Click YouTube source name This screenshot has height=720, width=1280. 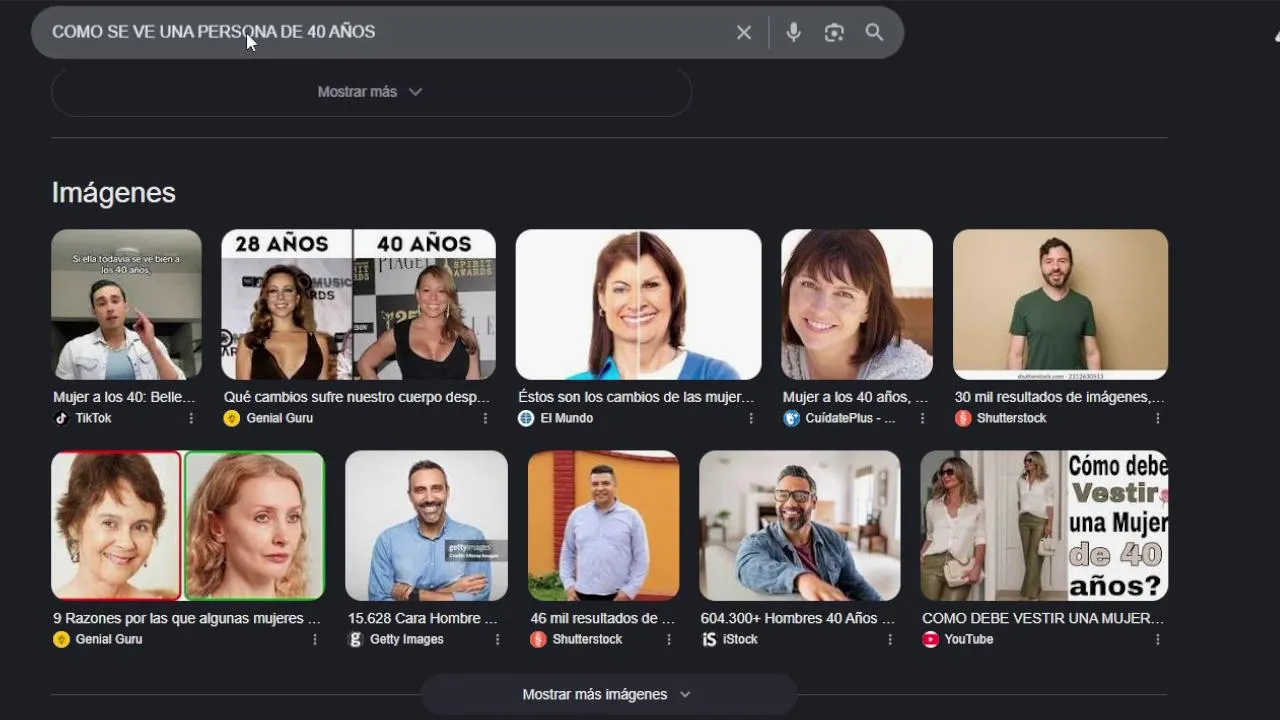pos(969,639)
